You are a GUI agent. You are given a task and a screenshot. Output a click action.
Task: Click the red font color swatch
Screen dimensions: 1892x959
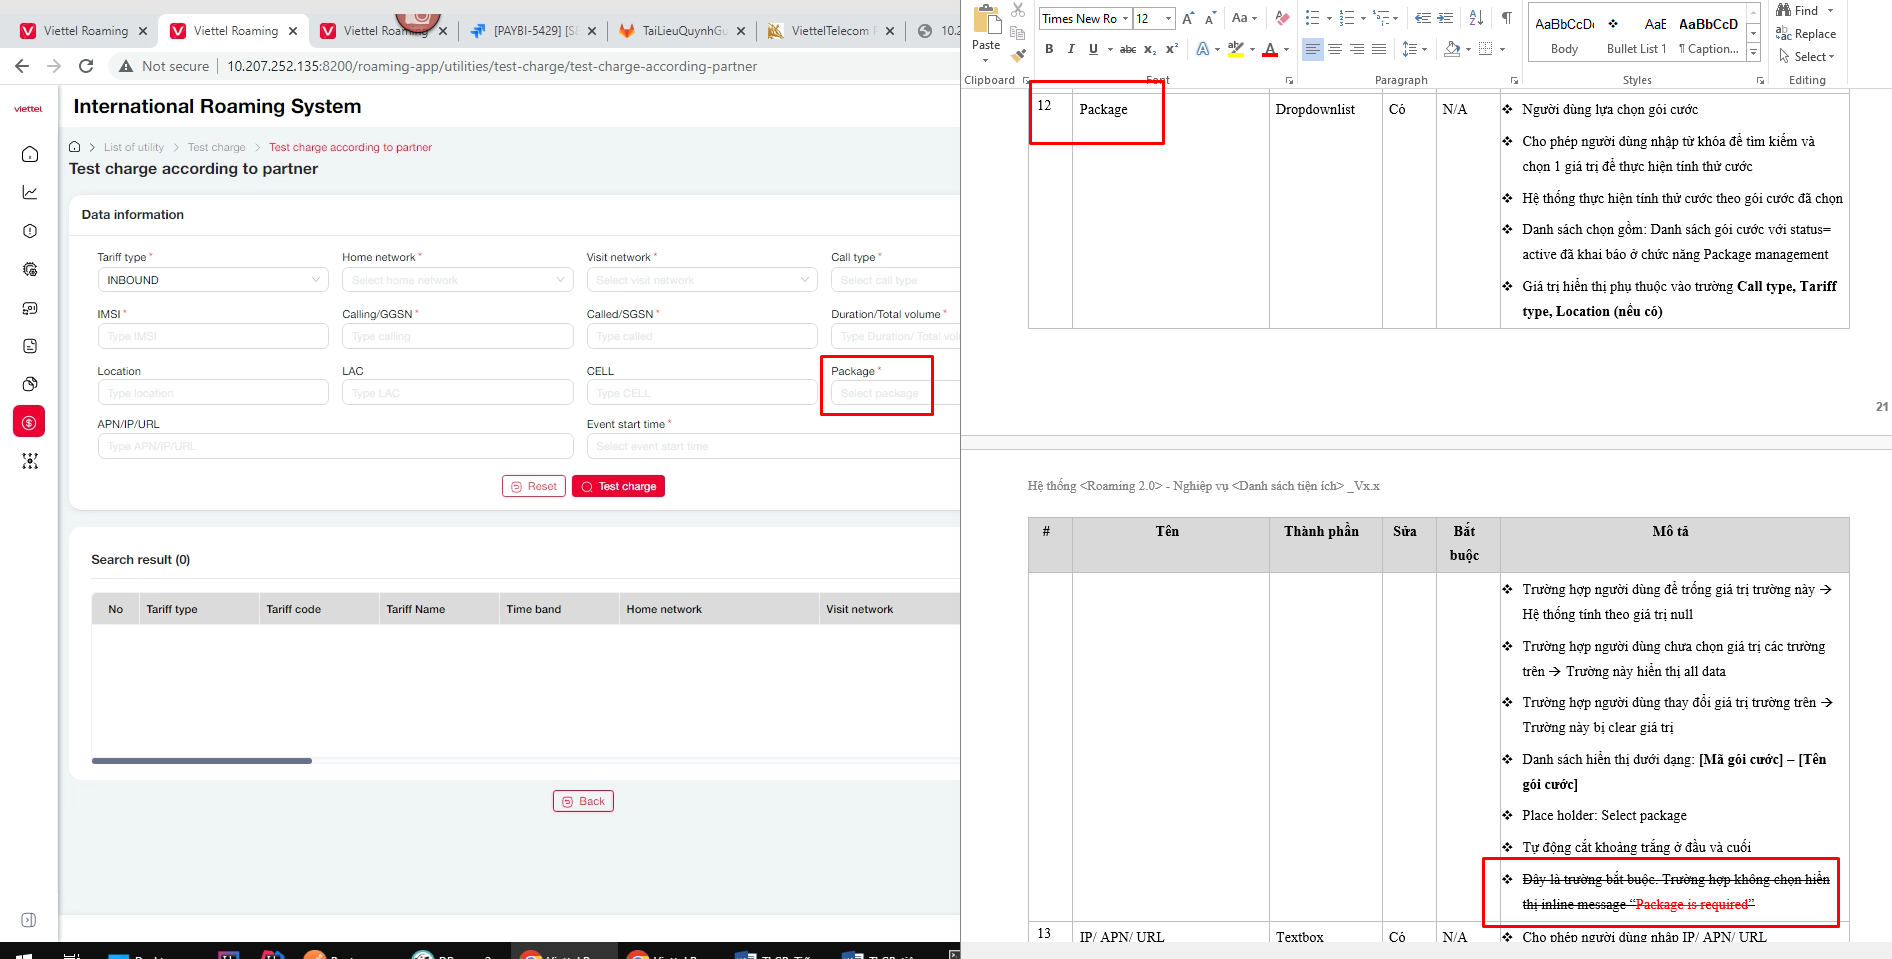click(1270, 49)
